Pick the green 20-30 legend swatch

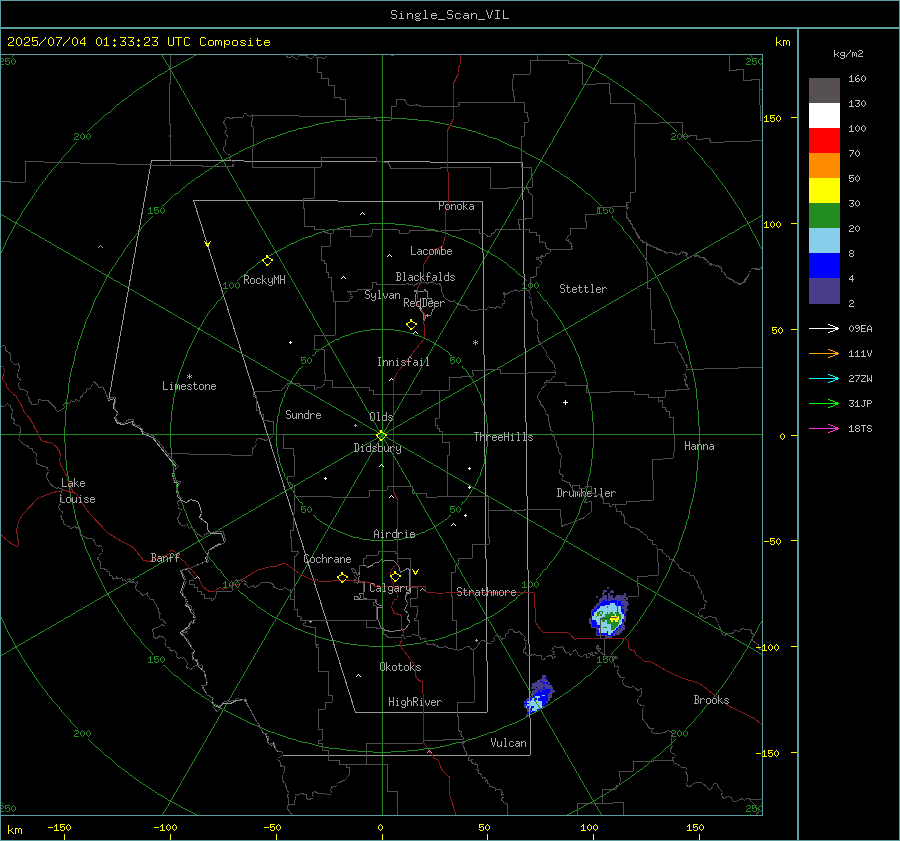824,216
